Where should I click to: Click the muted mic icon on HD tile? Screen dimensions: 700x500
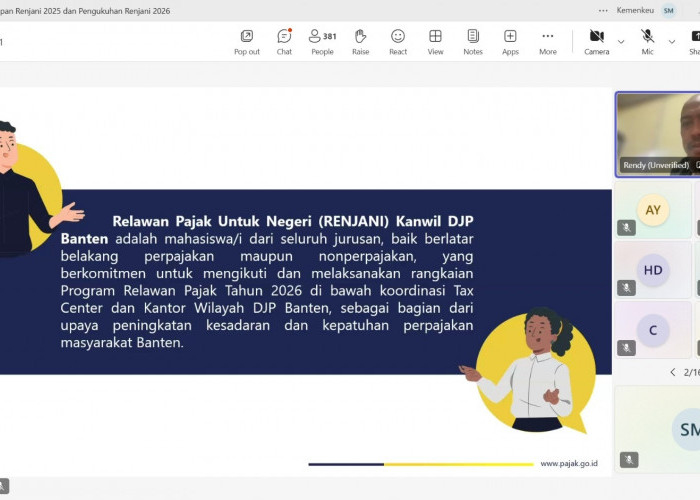626,288
